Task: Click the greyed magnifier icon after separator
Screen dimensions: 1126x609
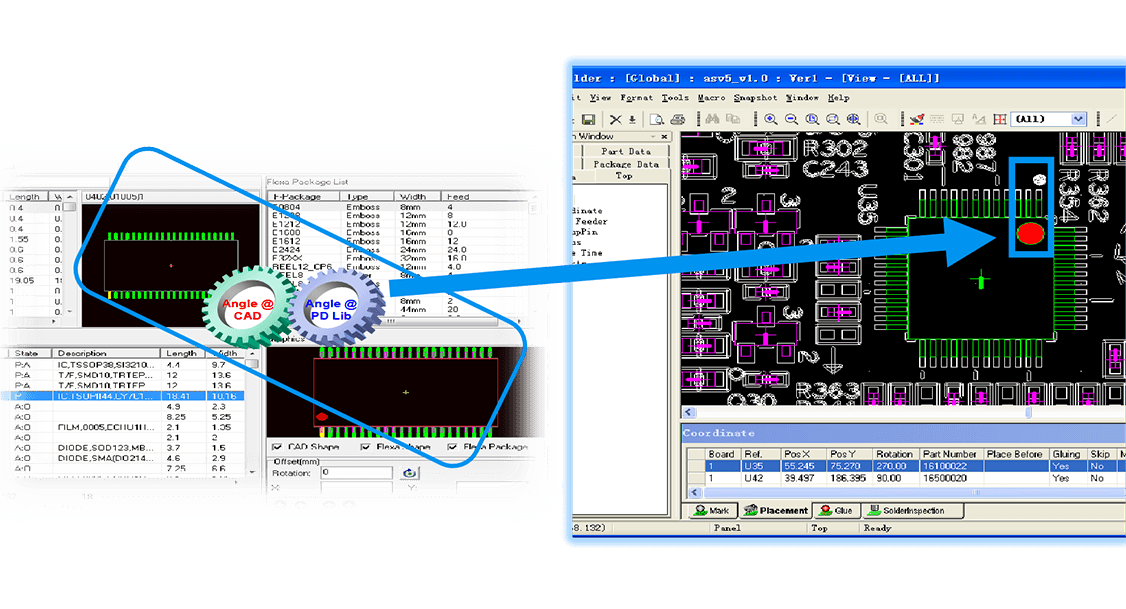Action: pyautogui.click(x=881, y=119)
